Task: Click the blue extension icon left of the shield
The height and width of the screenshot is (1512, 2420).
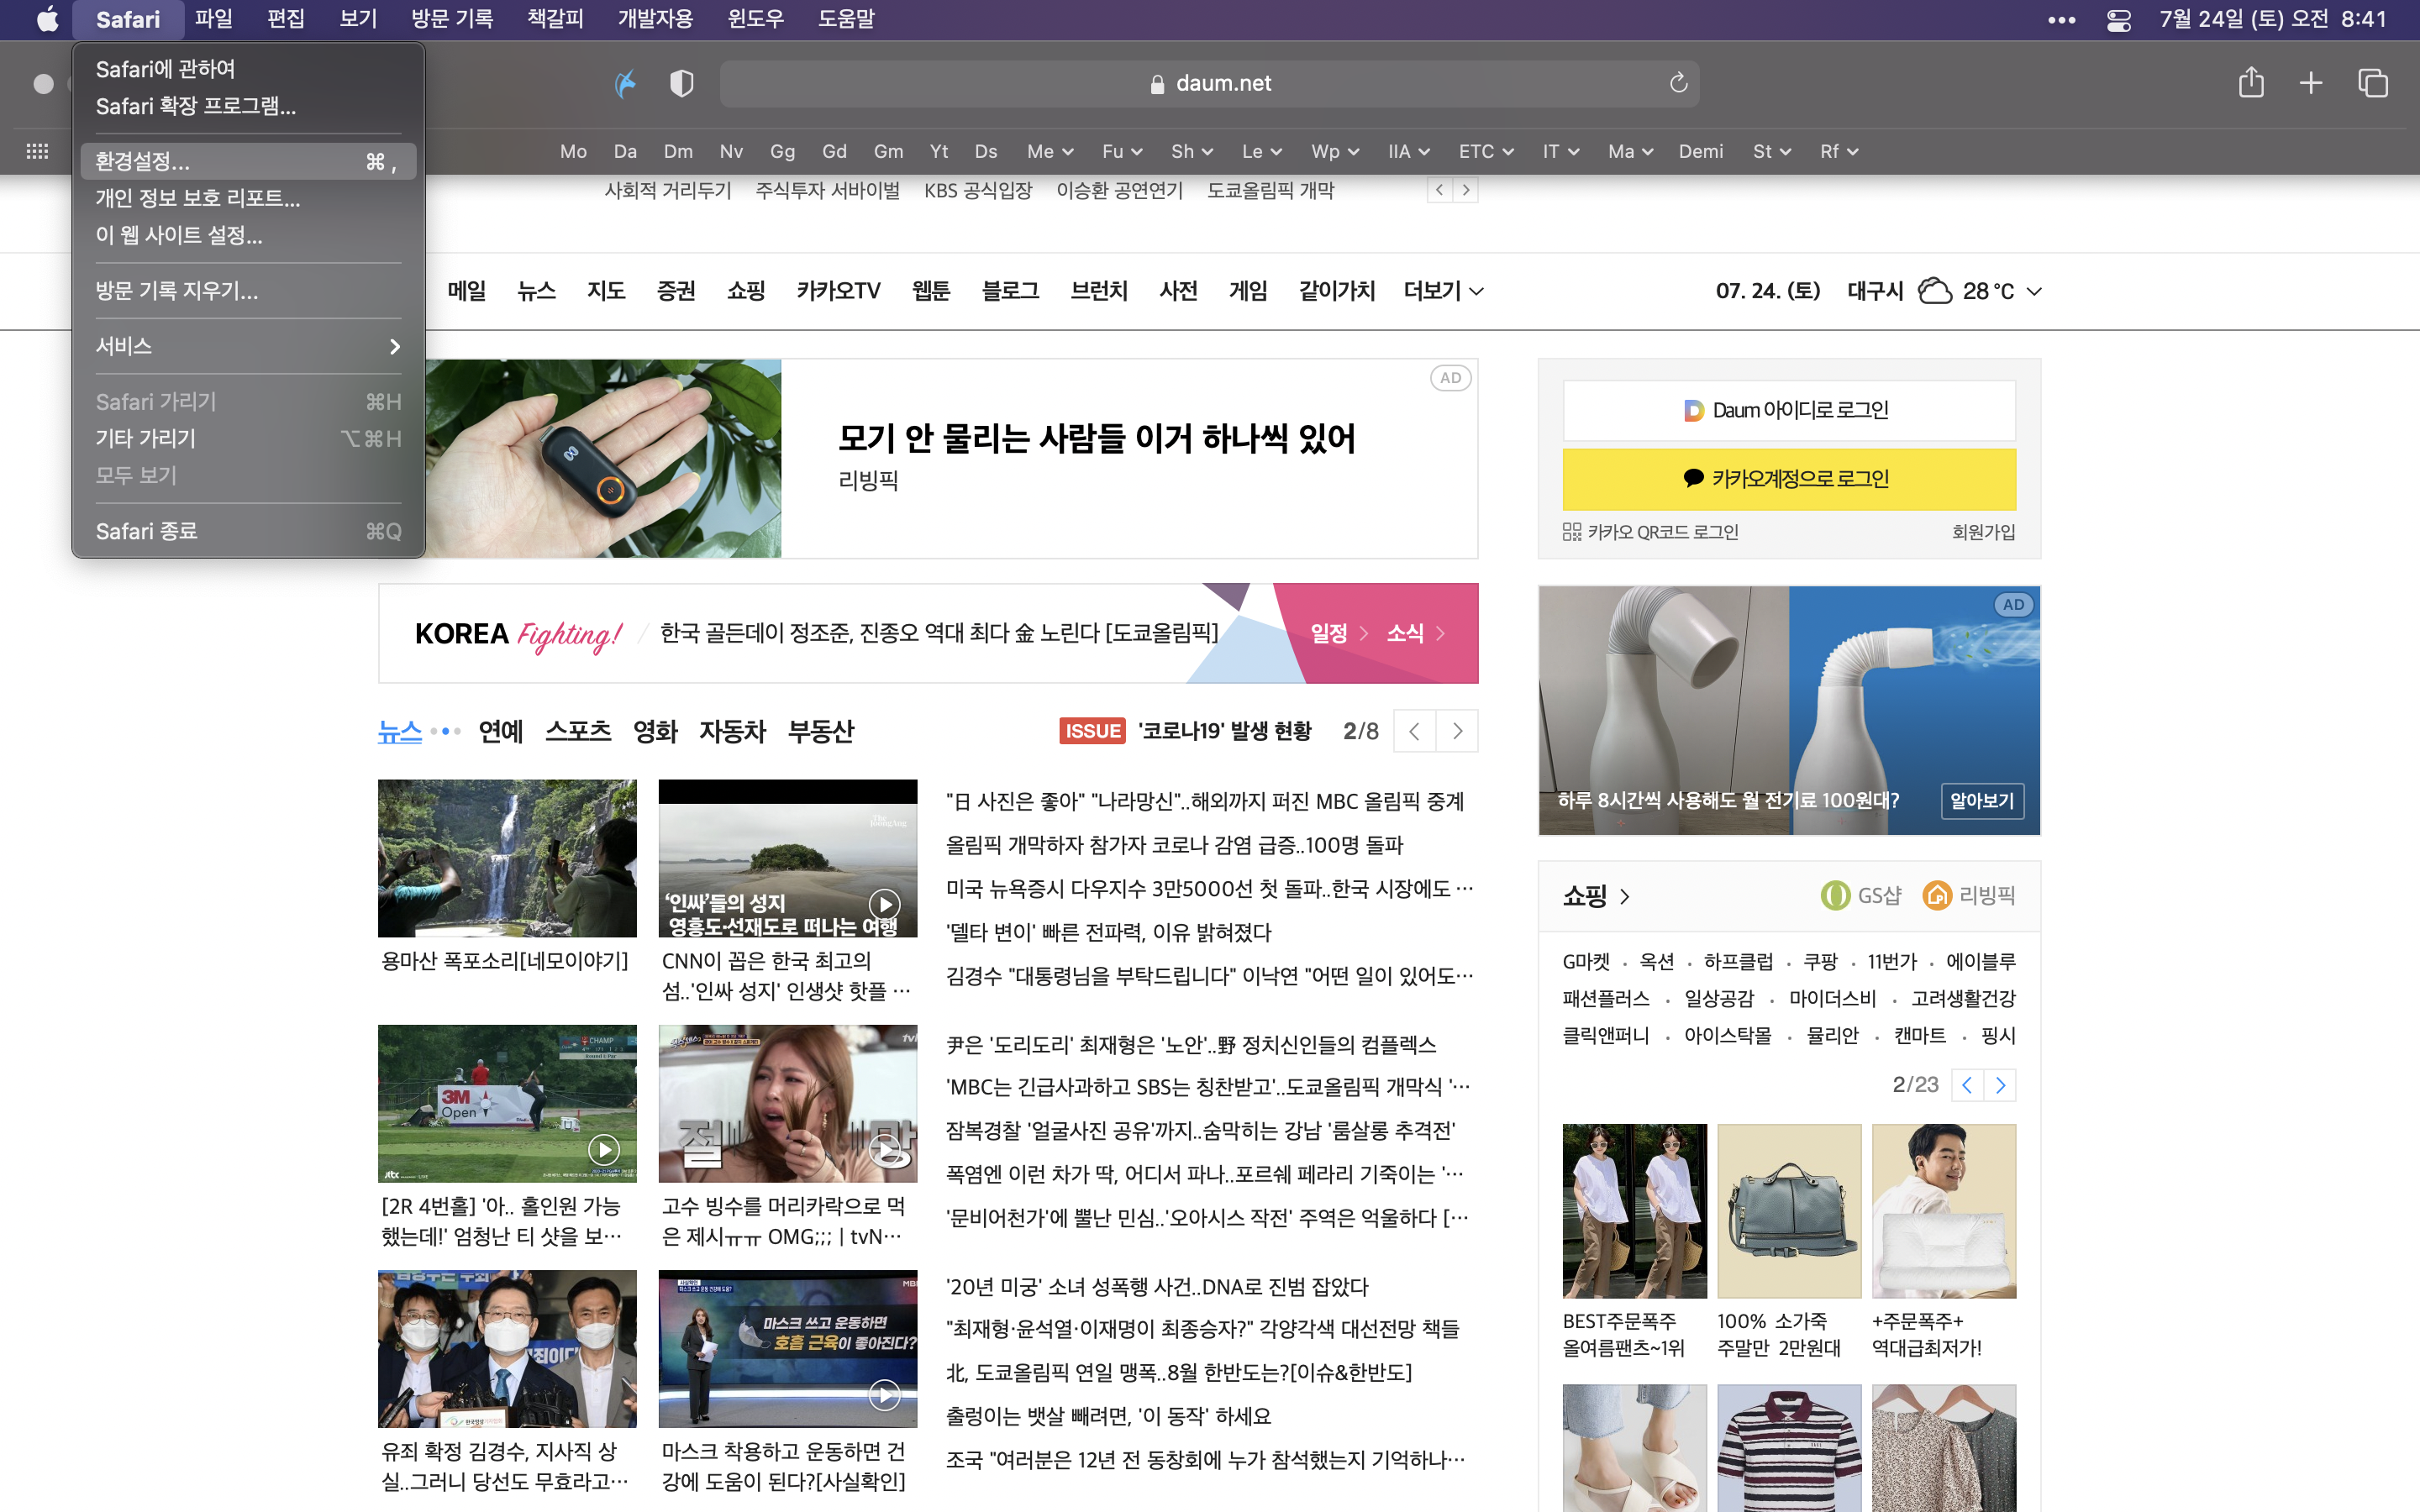Action: click(x=625, y=83)
